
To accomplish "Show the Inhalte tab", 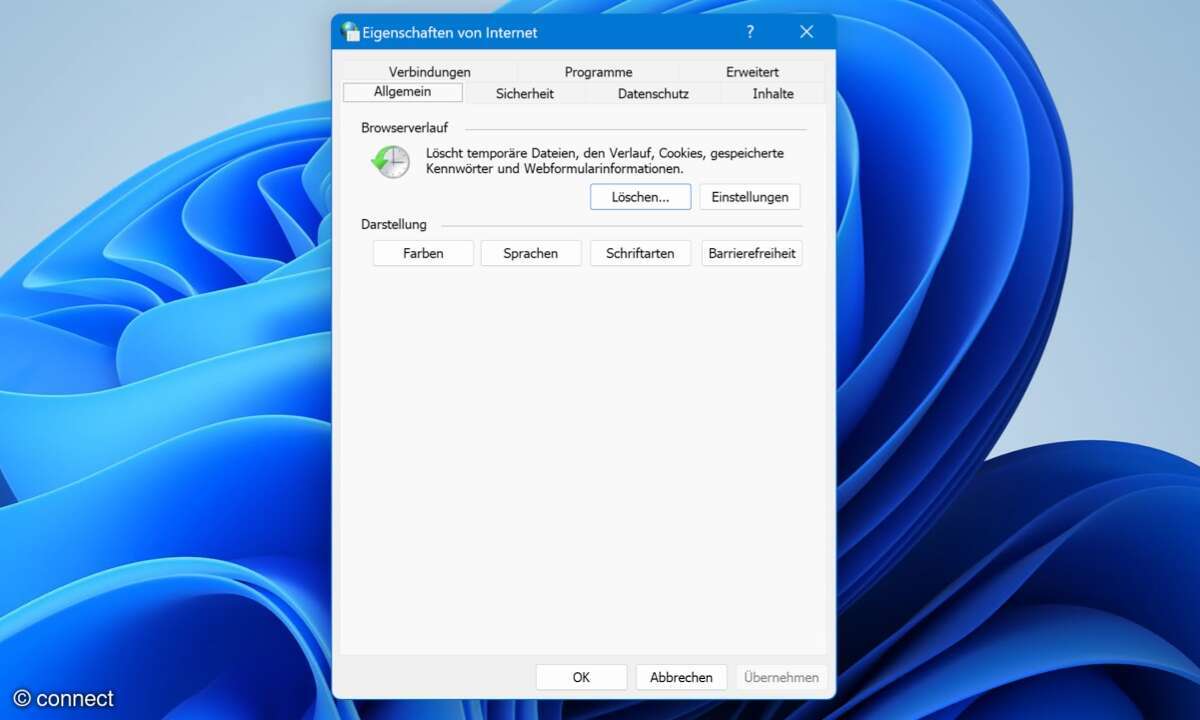I will pos(773,93).
